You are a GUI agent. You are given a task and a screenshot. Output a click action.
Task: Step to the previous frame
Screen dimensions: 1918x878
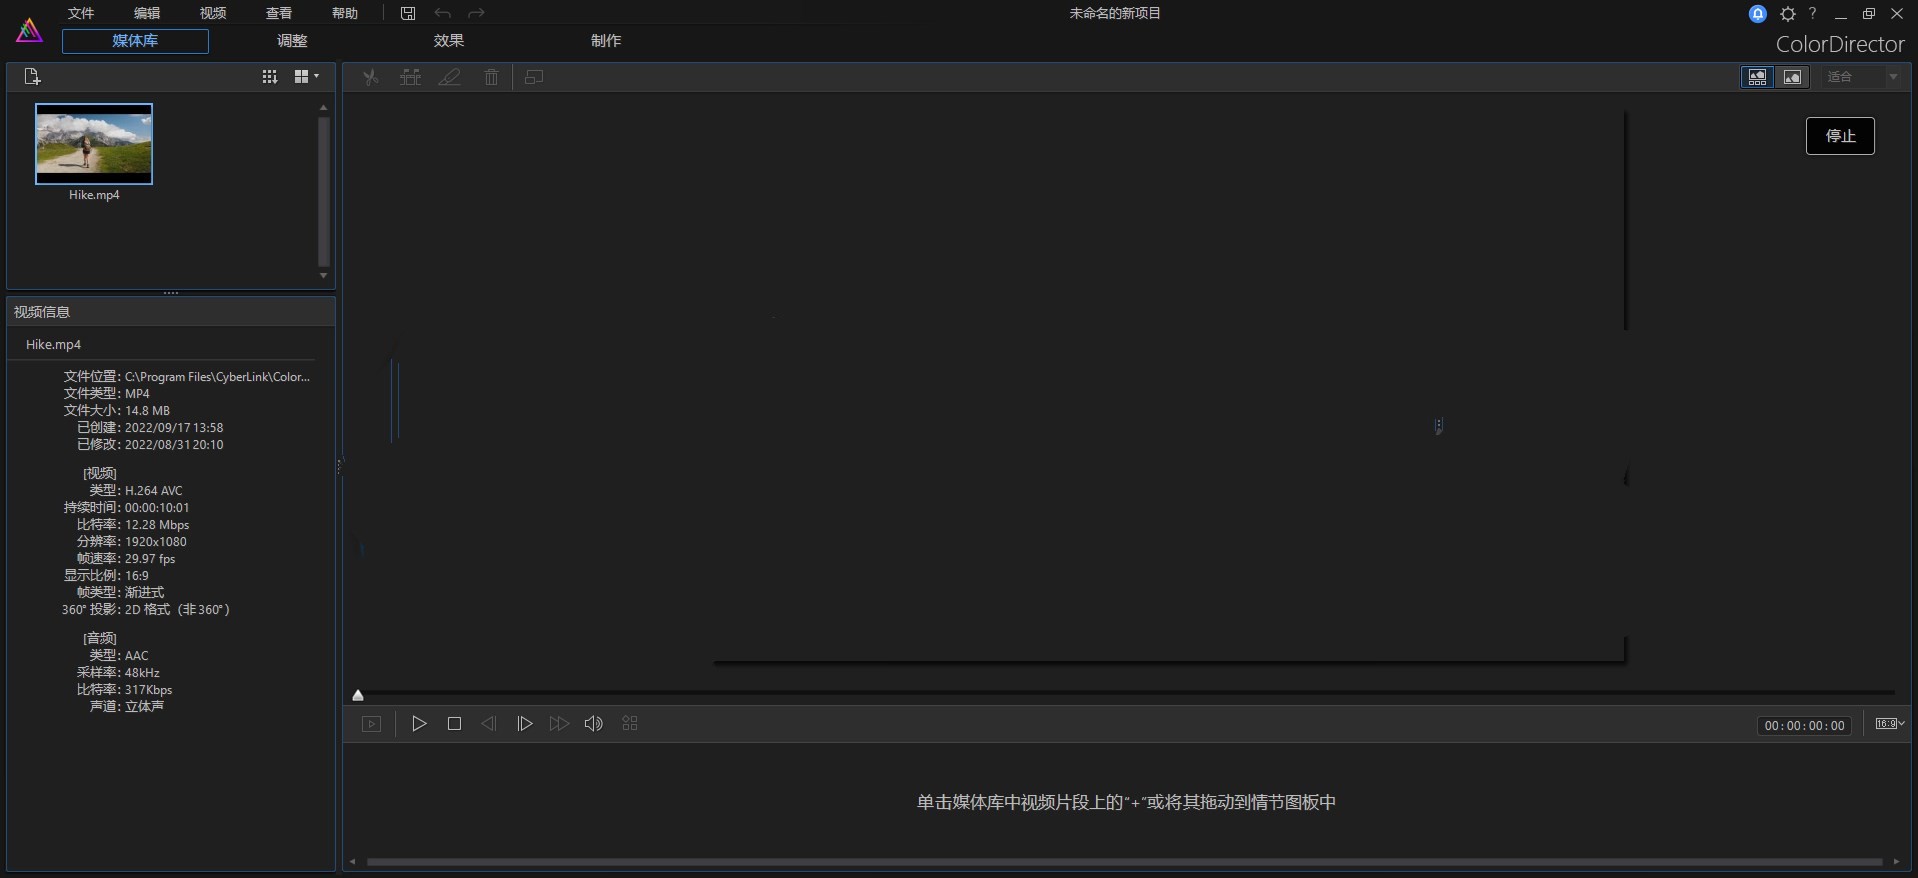click(489, 723)
